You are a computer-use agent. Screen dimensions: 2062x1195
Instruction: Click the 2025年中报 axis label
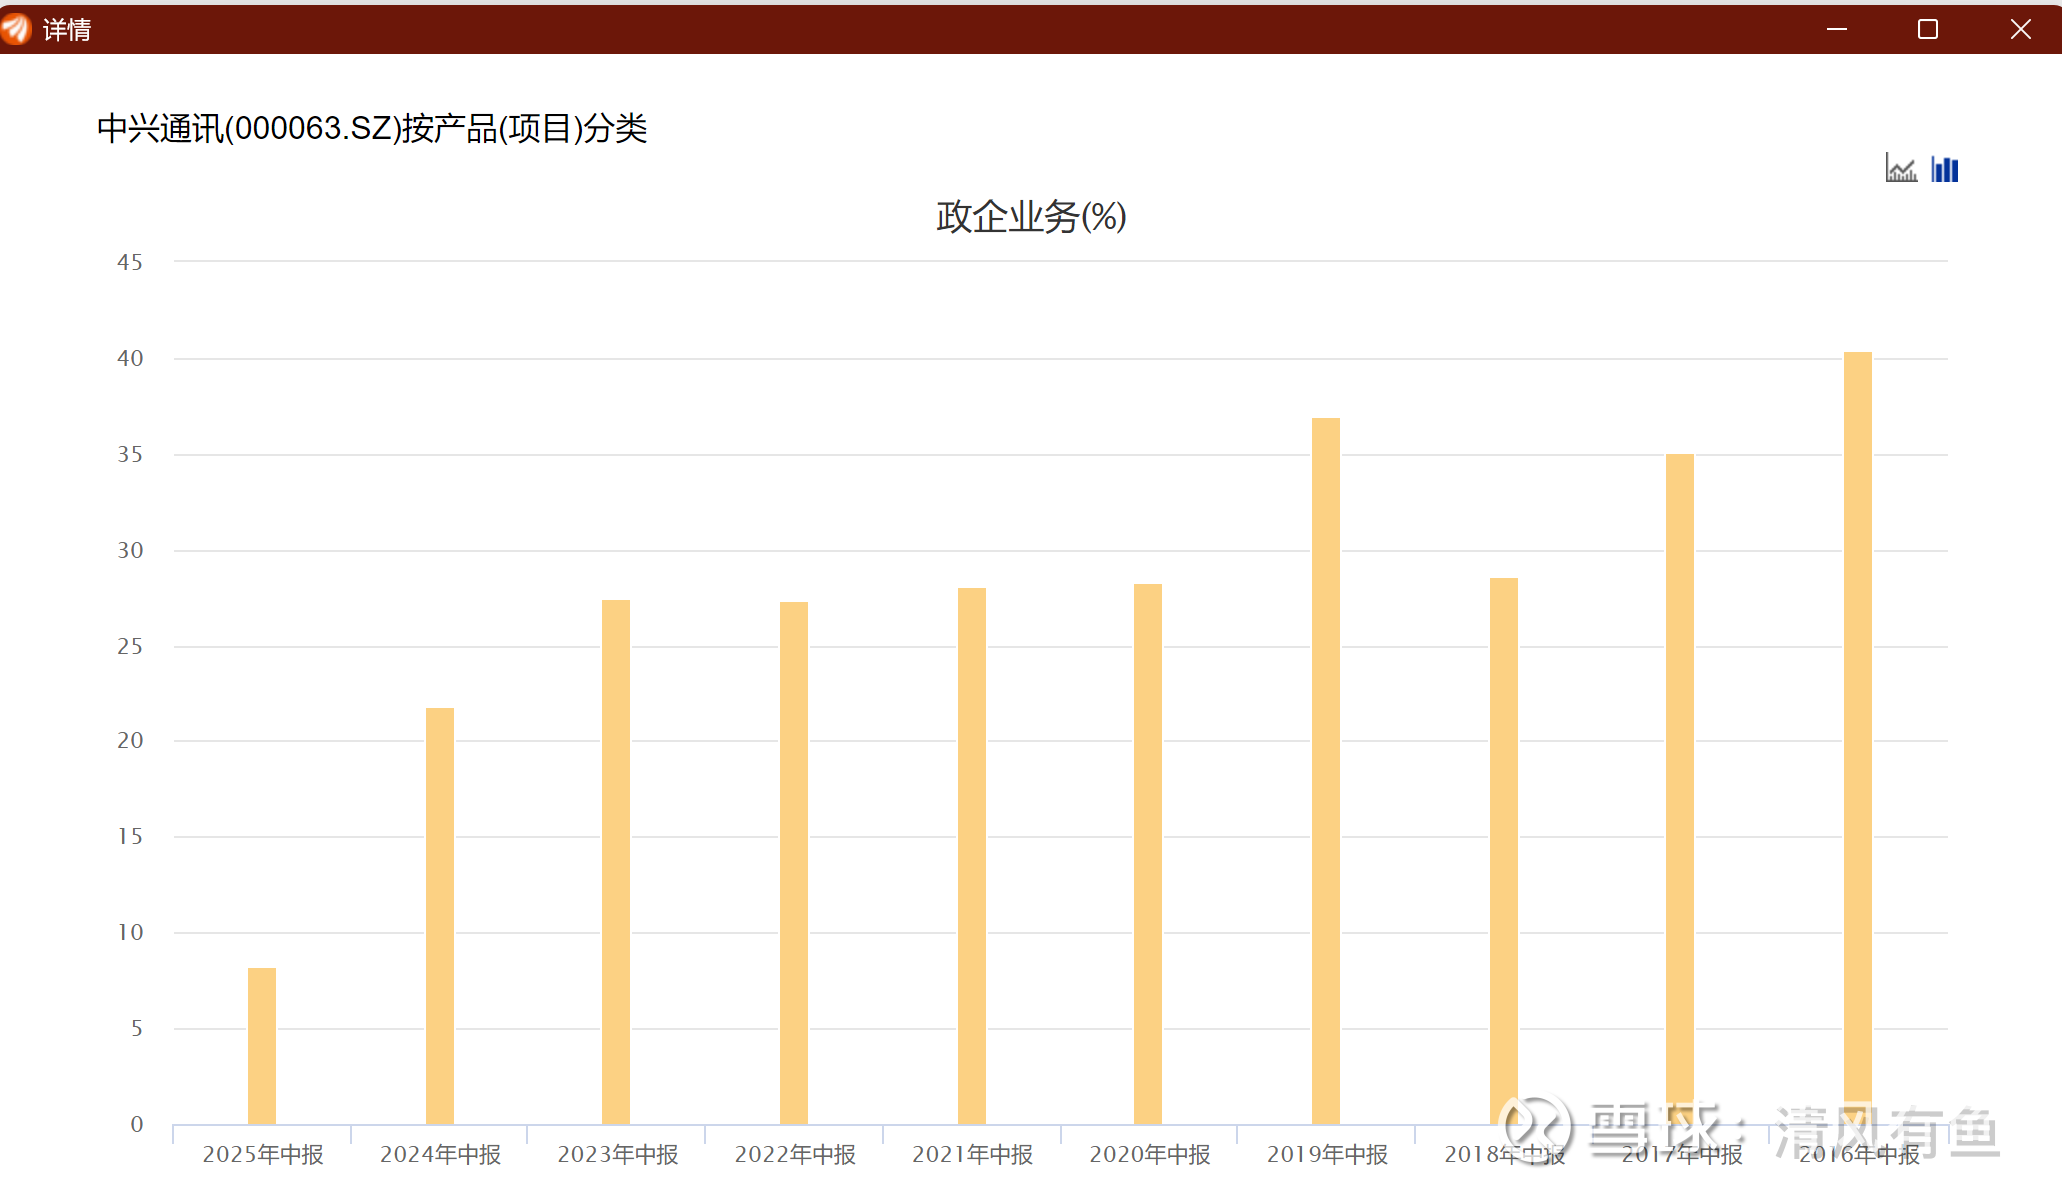click(263, 1155)
